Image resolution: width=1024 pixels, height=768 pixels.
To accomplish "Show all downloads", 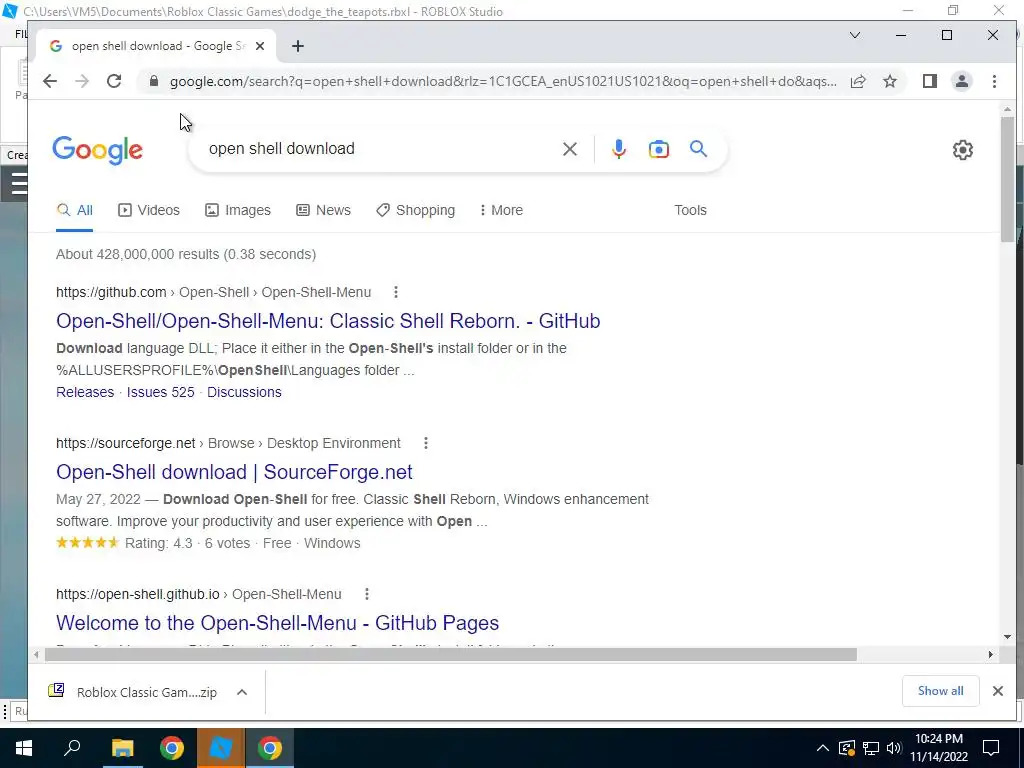I will pos(940,691).
